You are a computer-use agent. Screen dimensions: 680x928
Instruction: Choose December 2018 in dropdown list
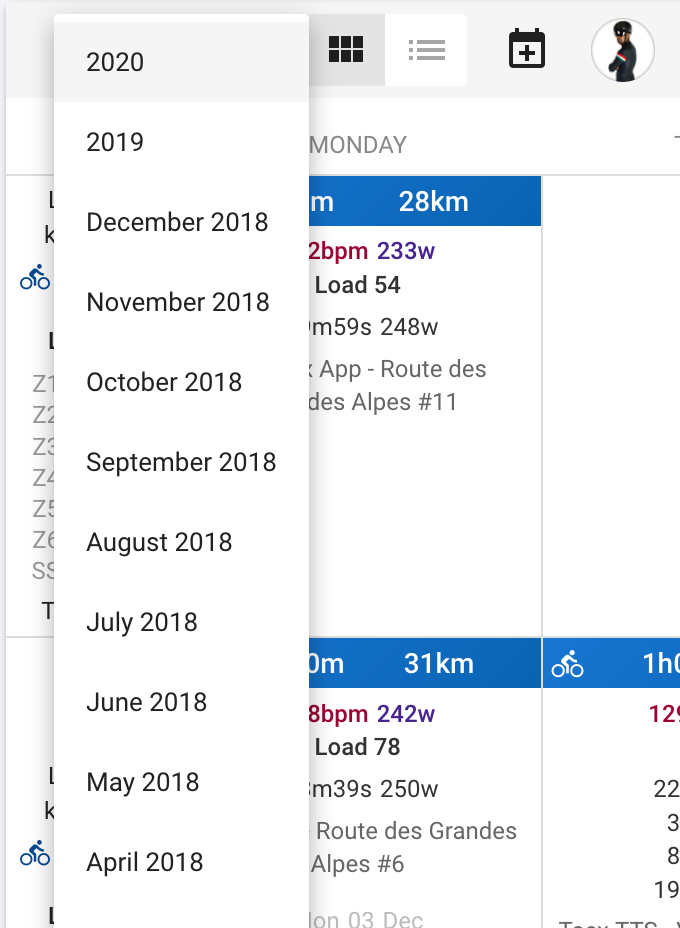[x=181, y=222]
